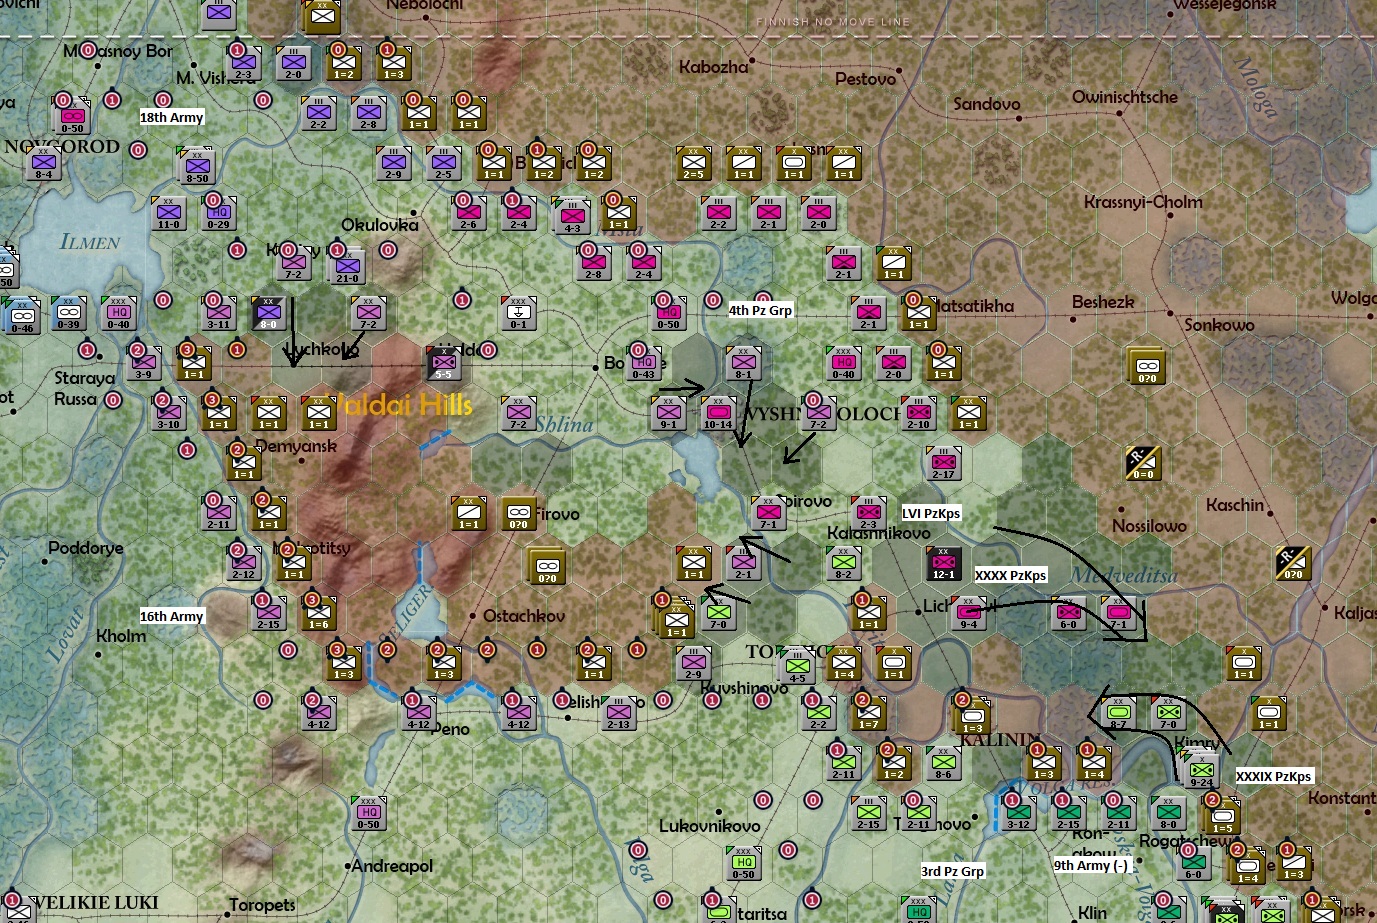This screenshot has width=1377, height=923.
Task: Select the 3-9 counter near Staraya Russa
Action: pyautogui.click(x=144, y=363)
